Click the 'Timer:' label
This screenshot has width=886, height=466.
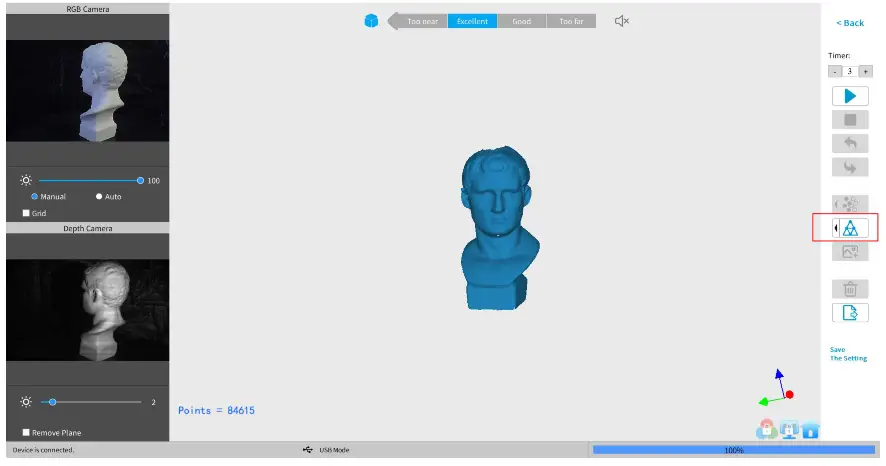pos(839,55)
